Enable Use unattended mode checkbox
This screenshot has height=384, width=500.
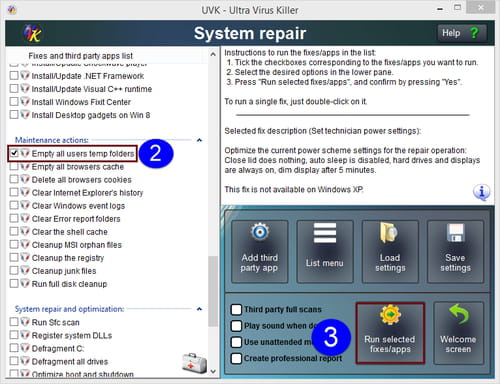236,342
